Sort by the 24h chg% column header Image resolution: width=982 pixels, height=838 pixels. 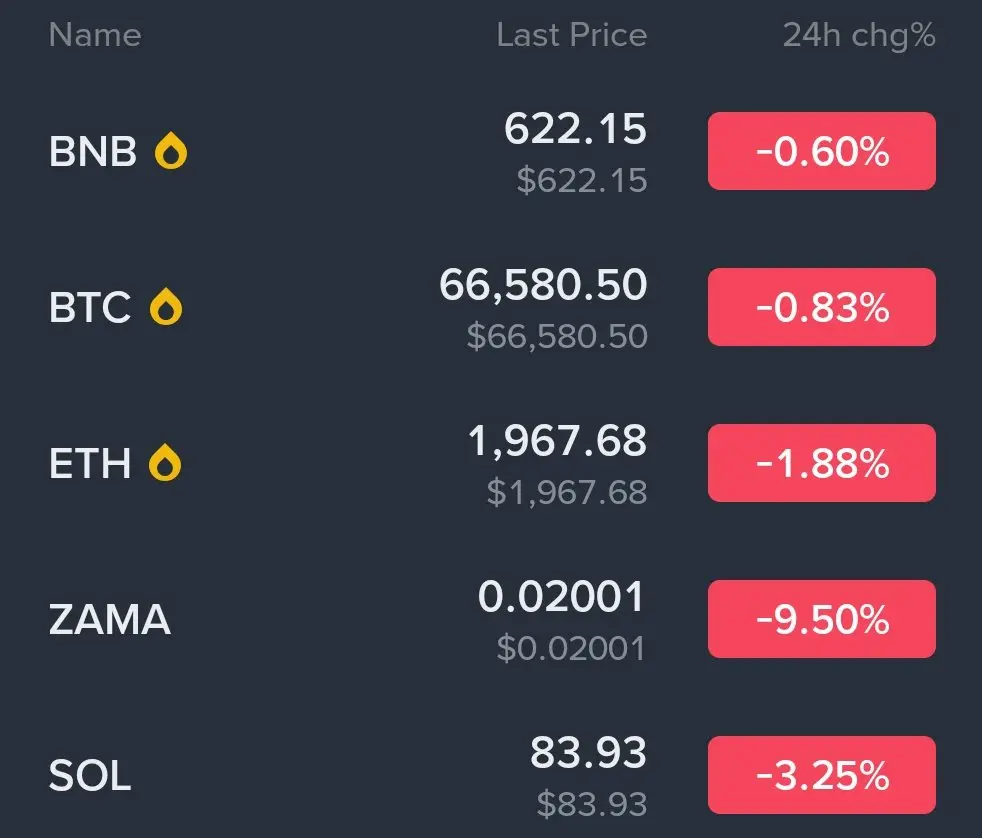pyautogui.click(x=858, y=36)
